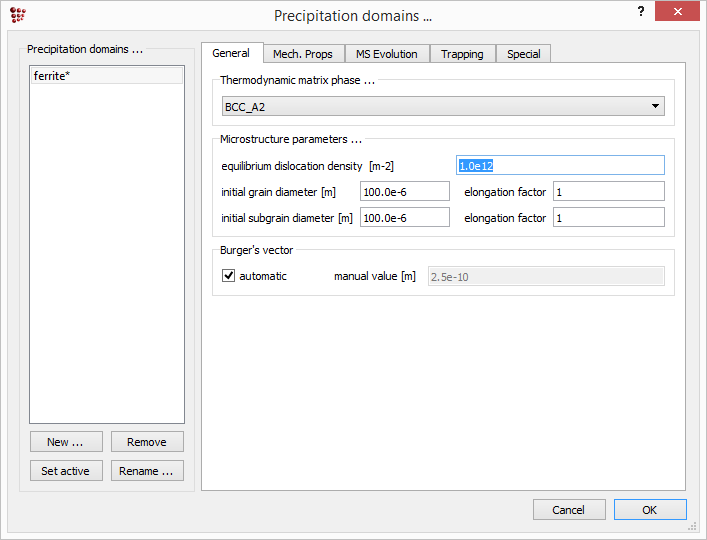Select the General tab

(232, 54)
